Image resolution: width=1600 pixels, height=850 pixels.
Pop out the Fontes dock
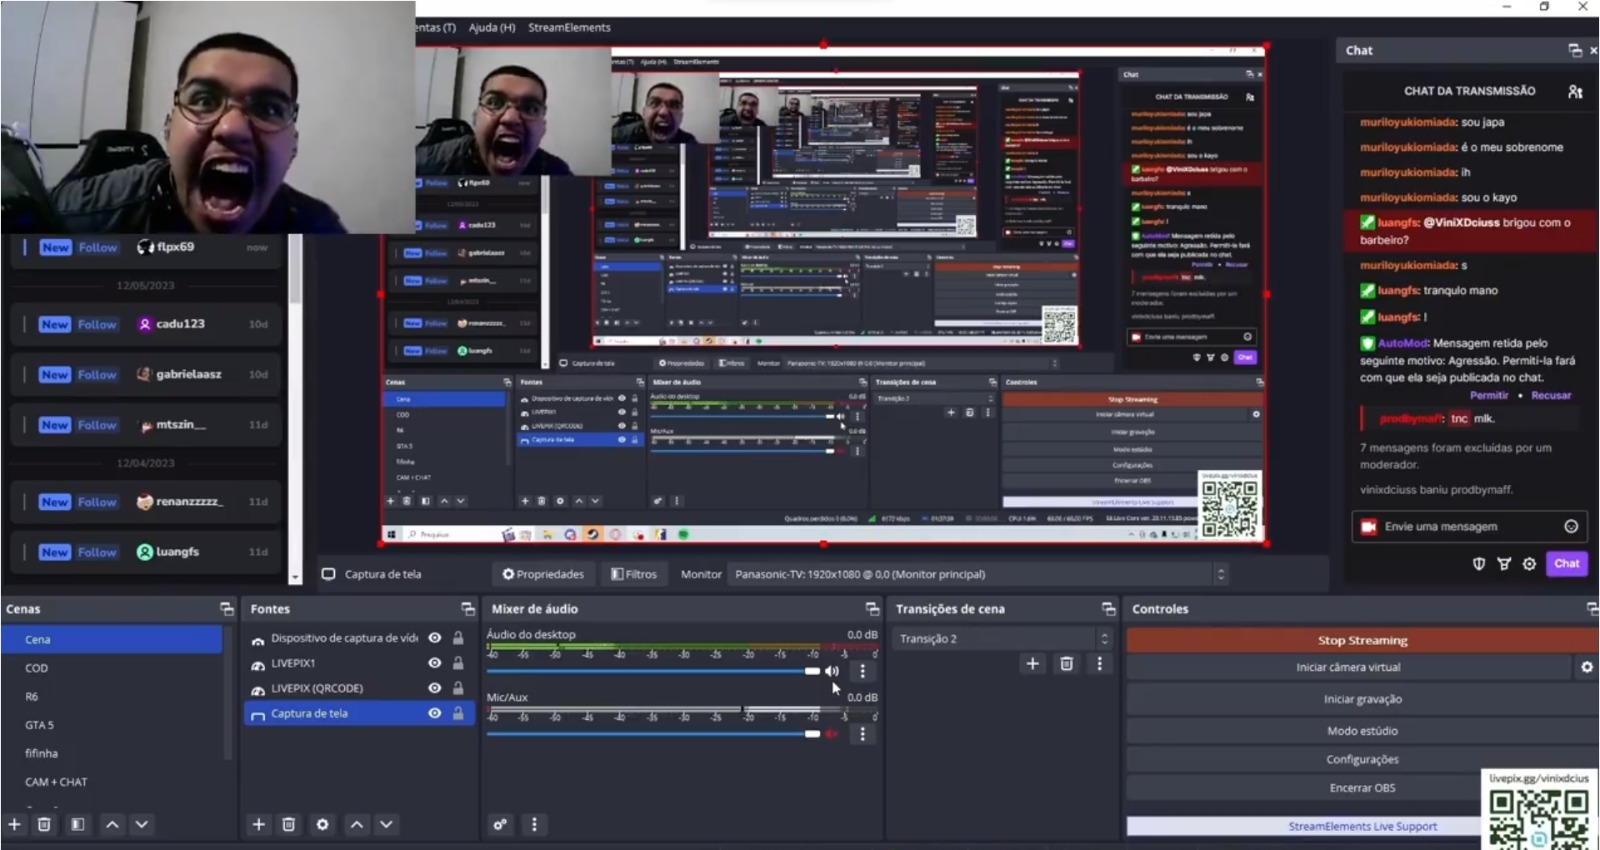pyautogui.click(x=467, y=609)
